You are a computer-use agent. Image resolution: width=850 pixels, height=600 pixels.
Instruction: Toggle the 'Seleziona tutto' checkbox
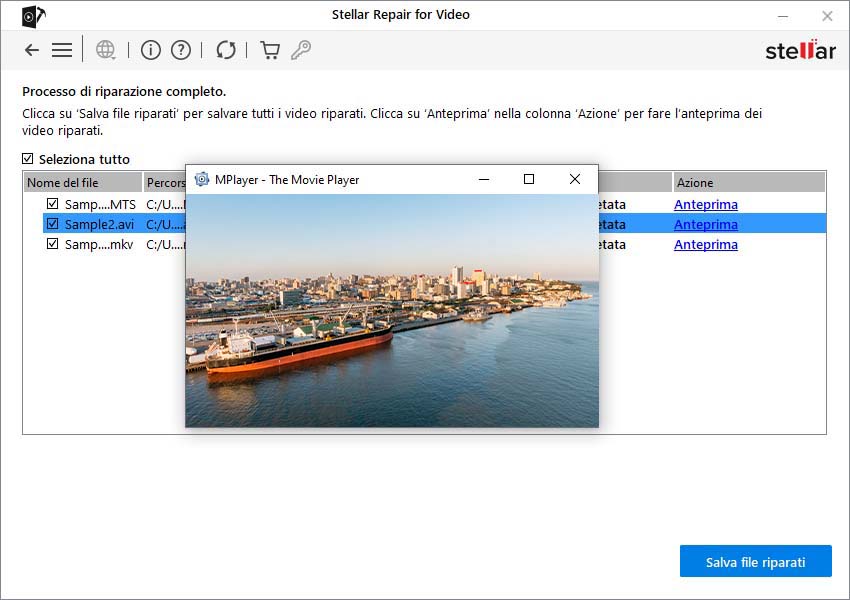point(28,158)
